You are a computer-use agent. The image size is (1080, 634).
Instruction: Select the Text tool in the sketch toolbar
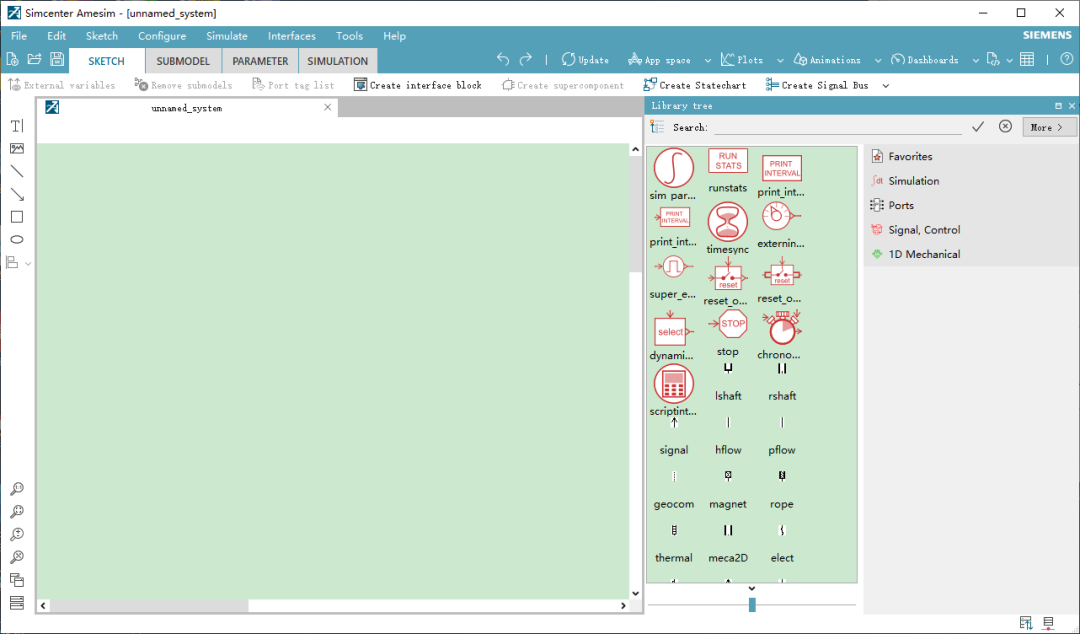(x=16, y=125)
